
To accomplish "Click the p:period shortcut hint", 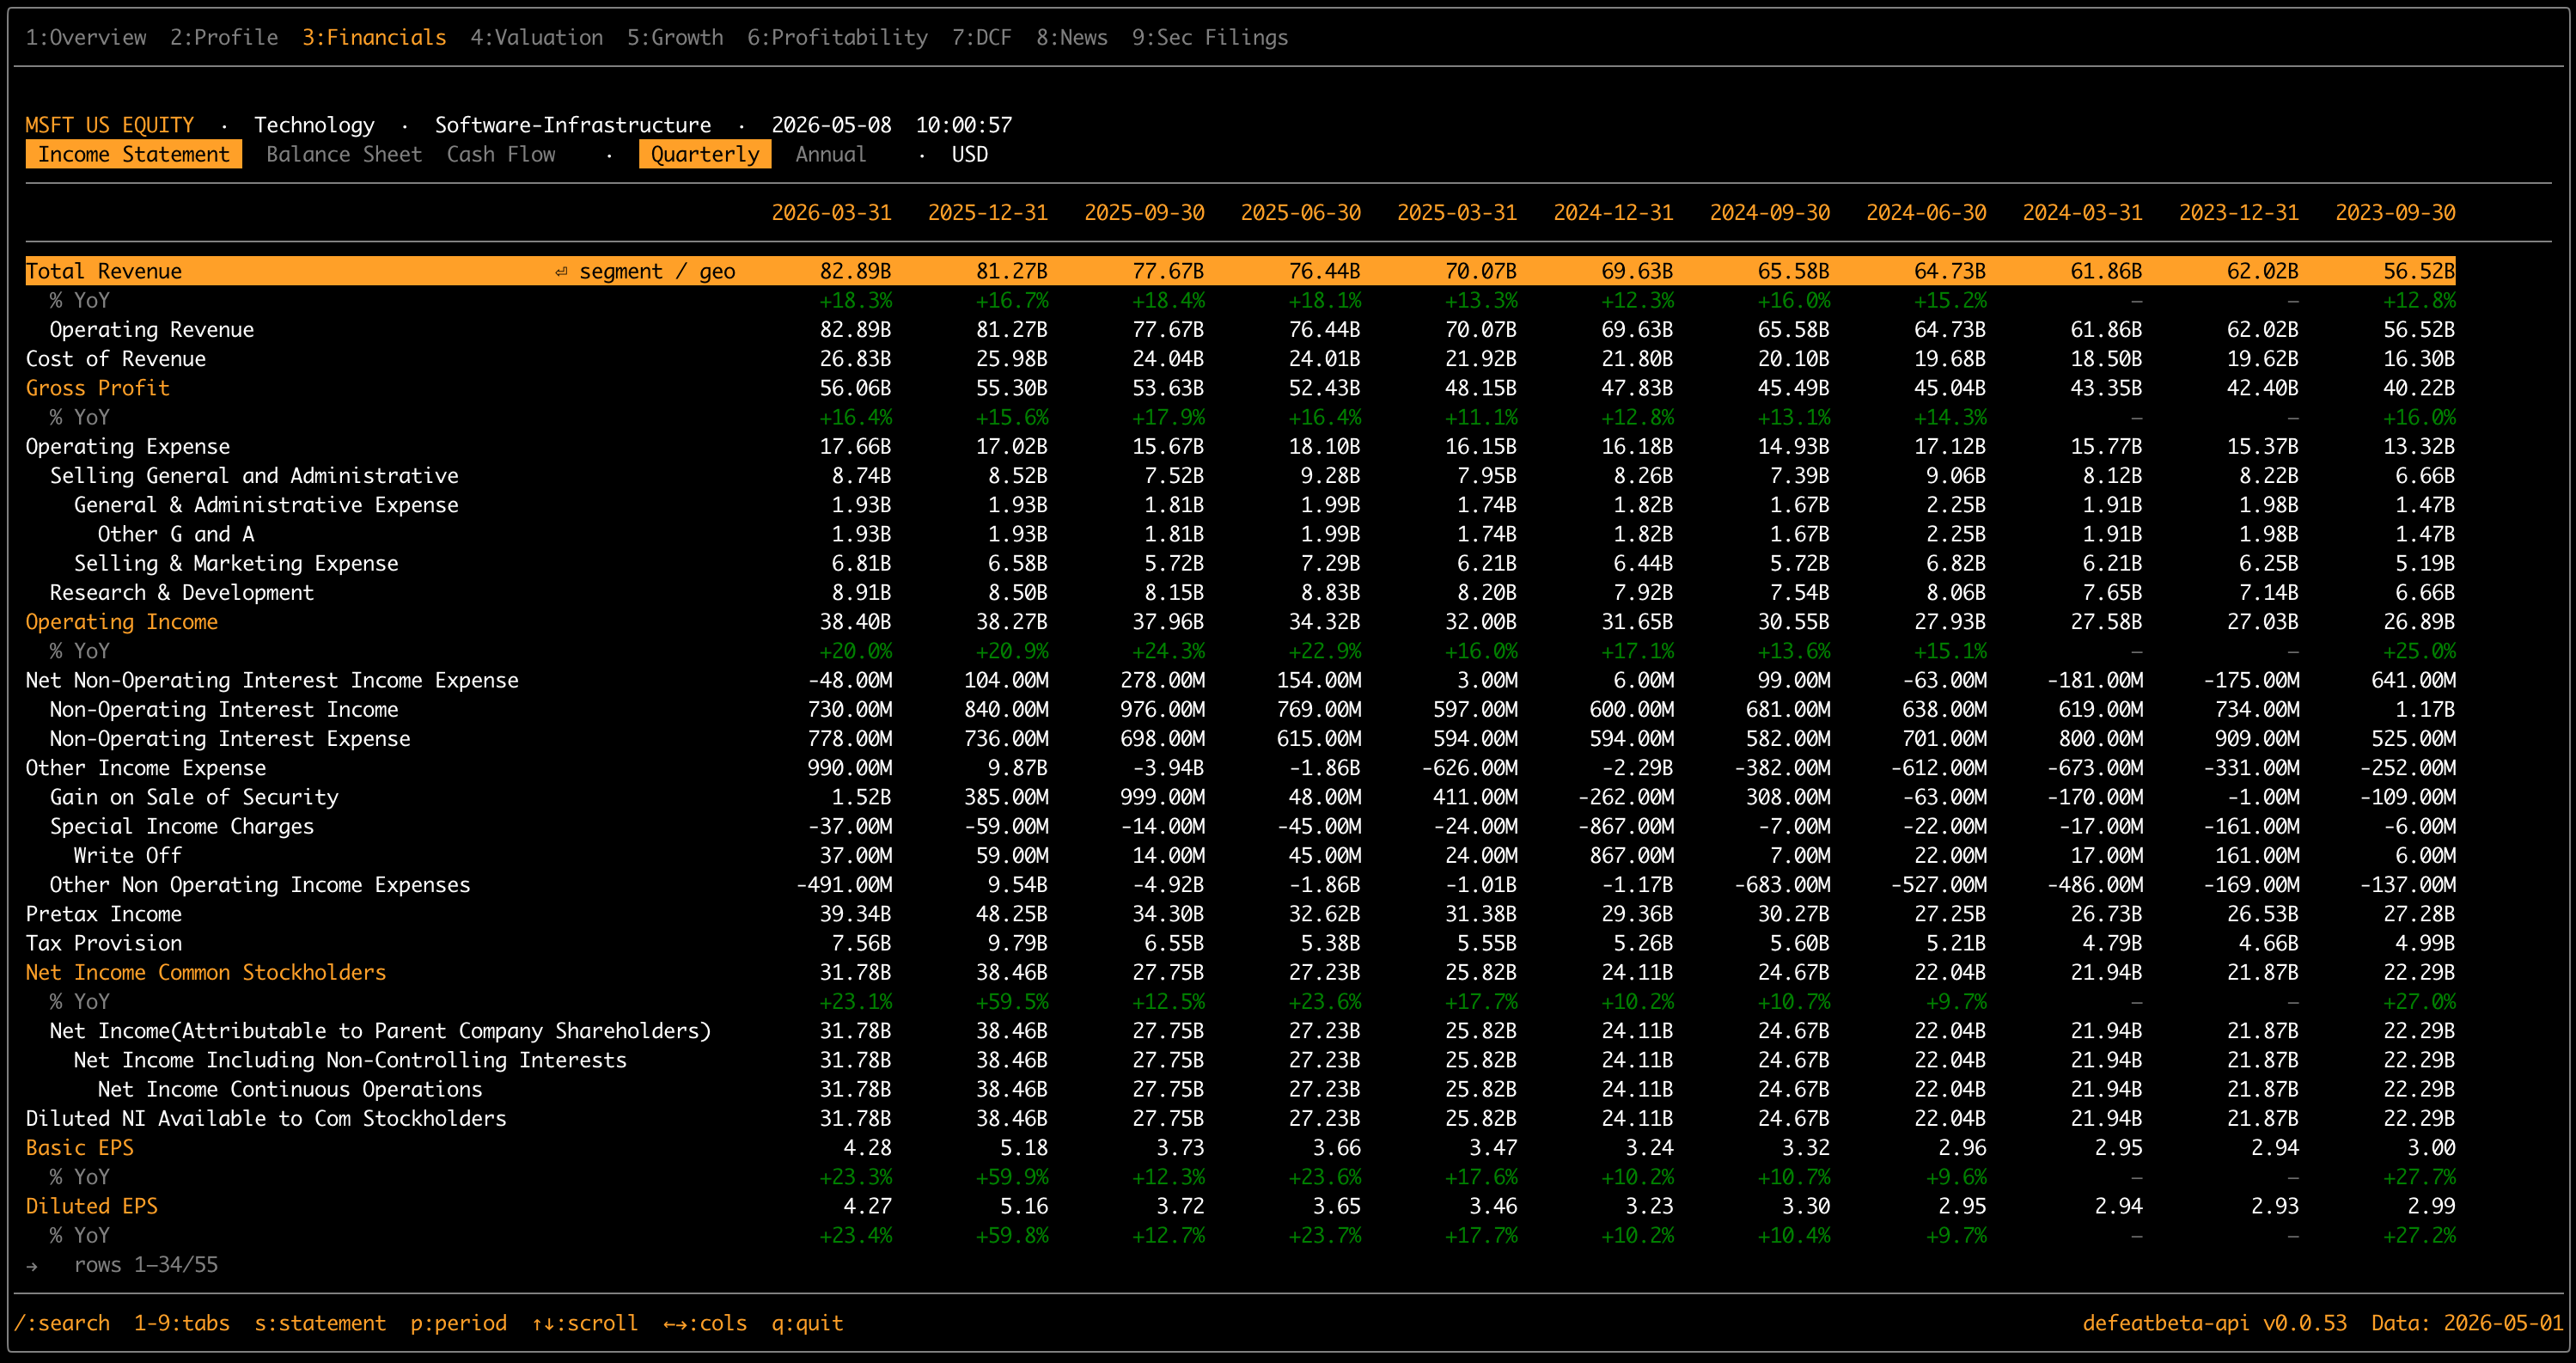I will [x=459, y=1323].
